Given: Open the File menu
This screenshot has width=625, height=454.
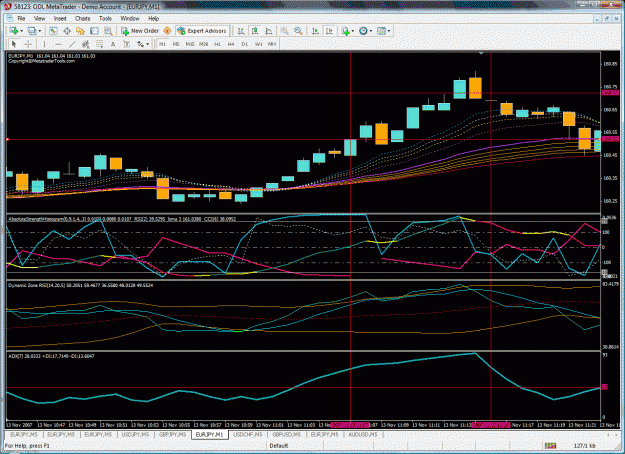Looking at the screenshot, I should click(21, 18).
